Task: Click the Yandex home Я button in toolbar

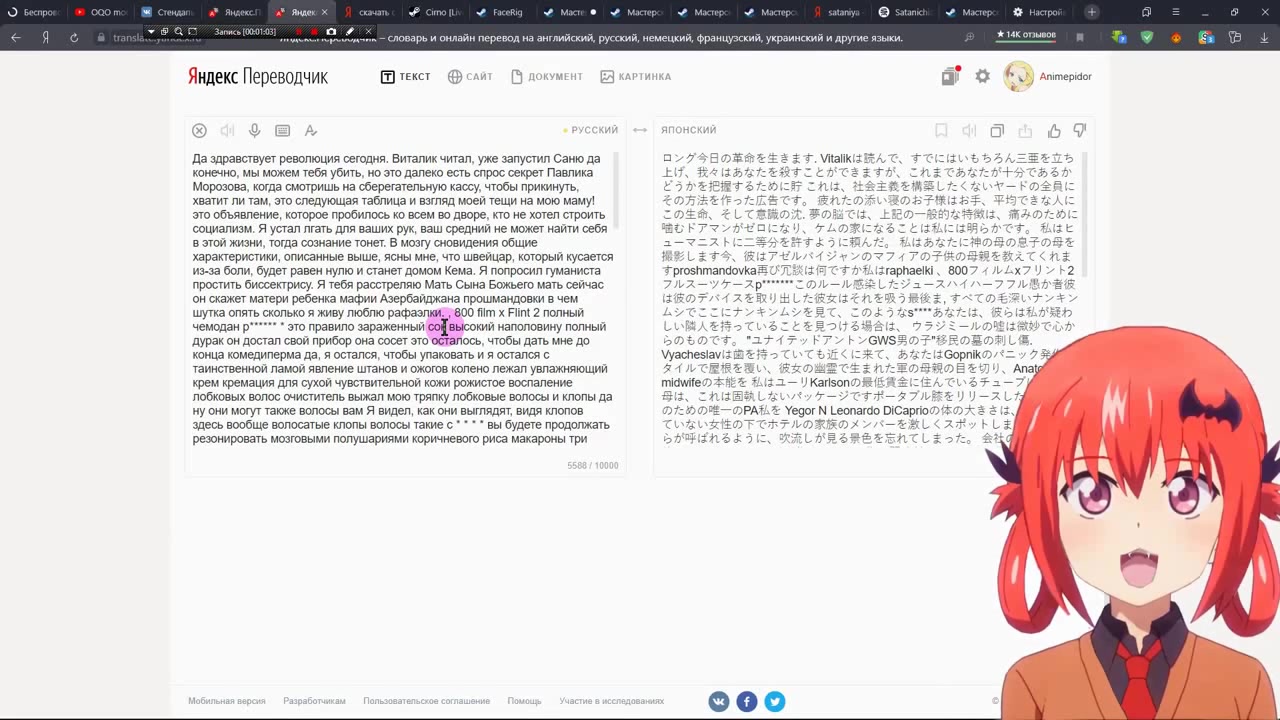Action: (x=45, y=37)
